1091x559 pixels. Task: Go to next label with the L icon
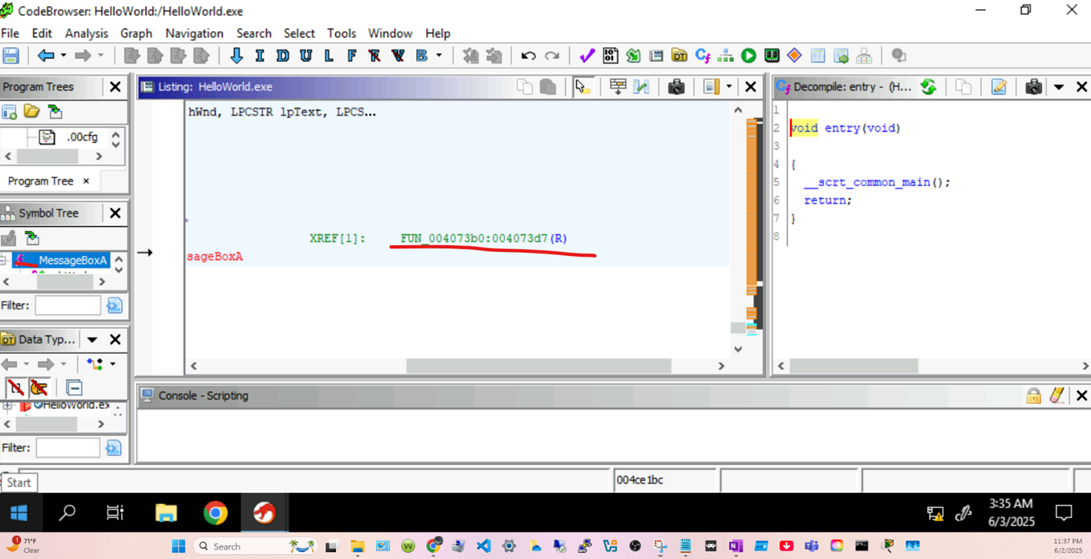pos(328,56)
